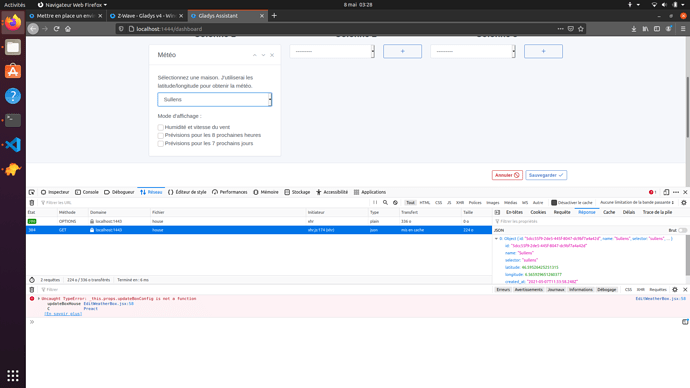Toggle the Erreurs console filter

click(503, 289)
